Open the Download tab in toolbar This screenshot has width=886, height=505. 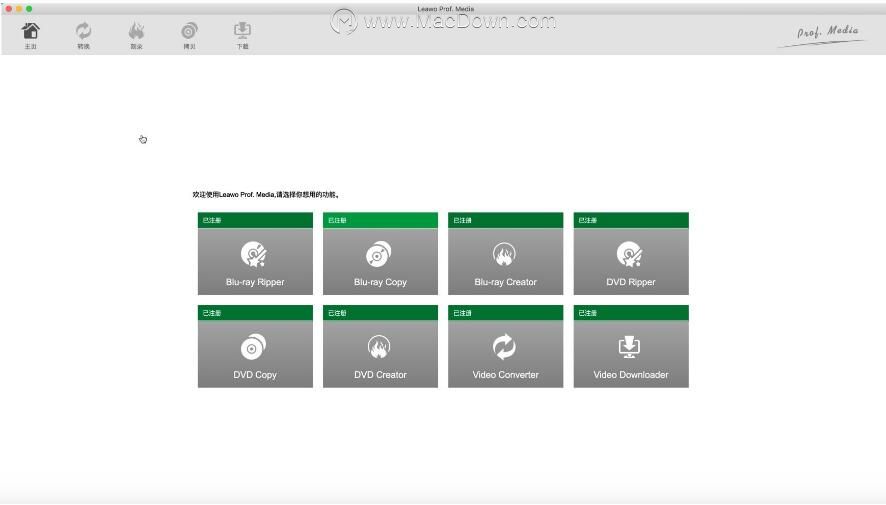pyautogui.click(x=242, y=36)
